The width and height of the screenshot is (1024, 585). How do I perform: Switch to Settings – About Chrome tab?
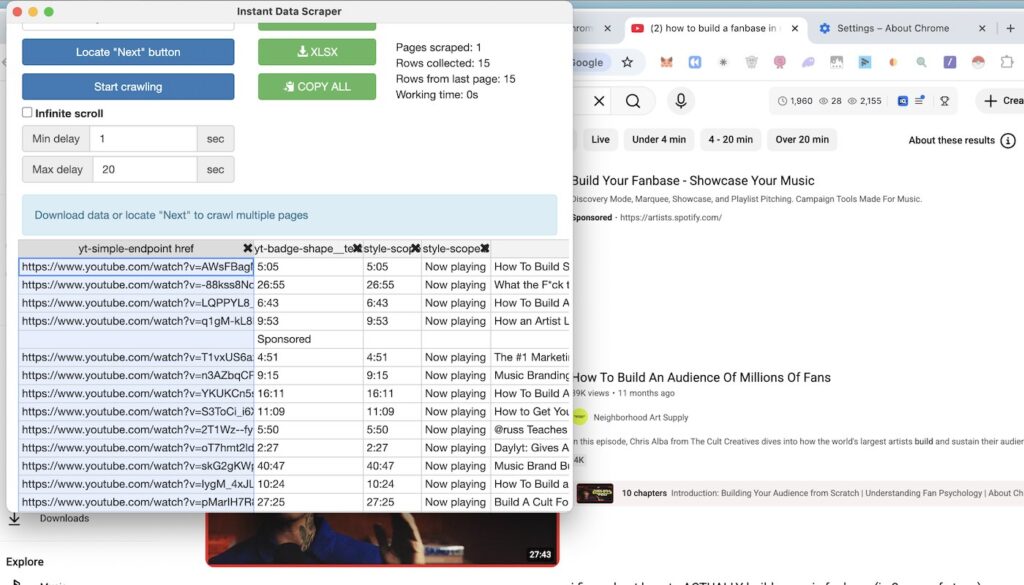click(x=883, y=28)
